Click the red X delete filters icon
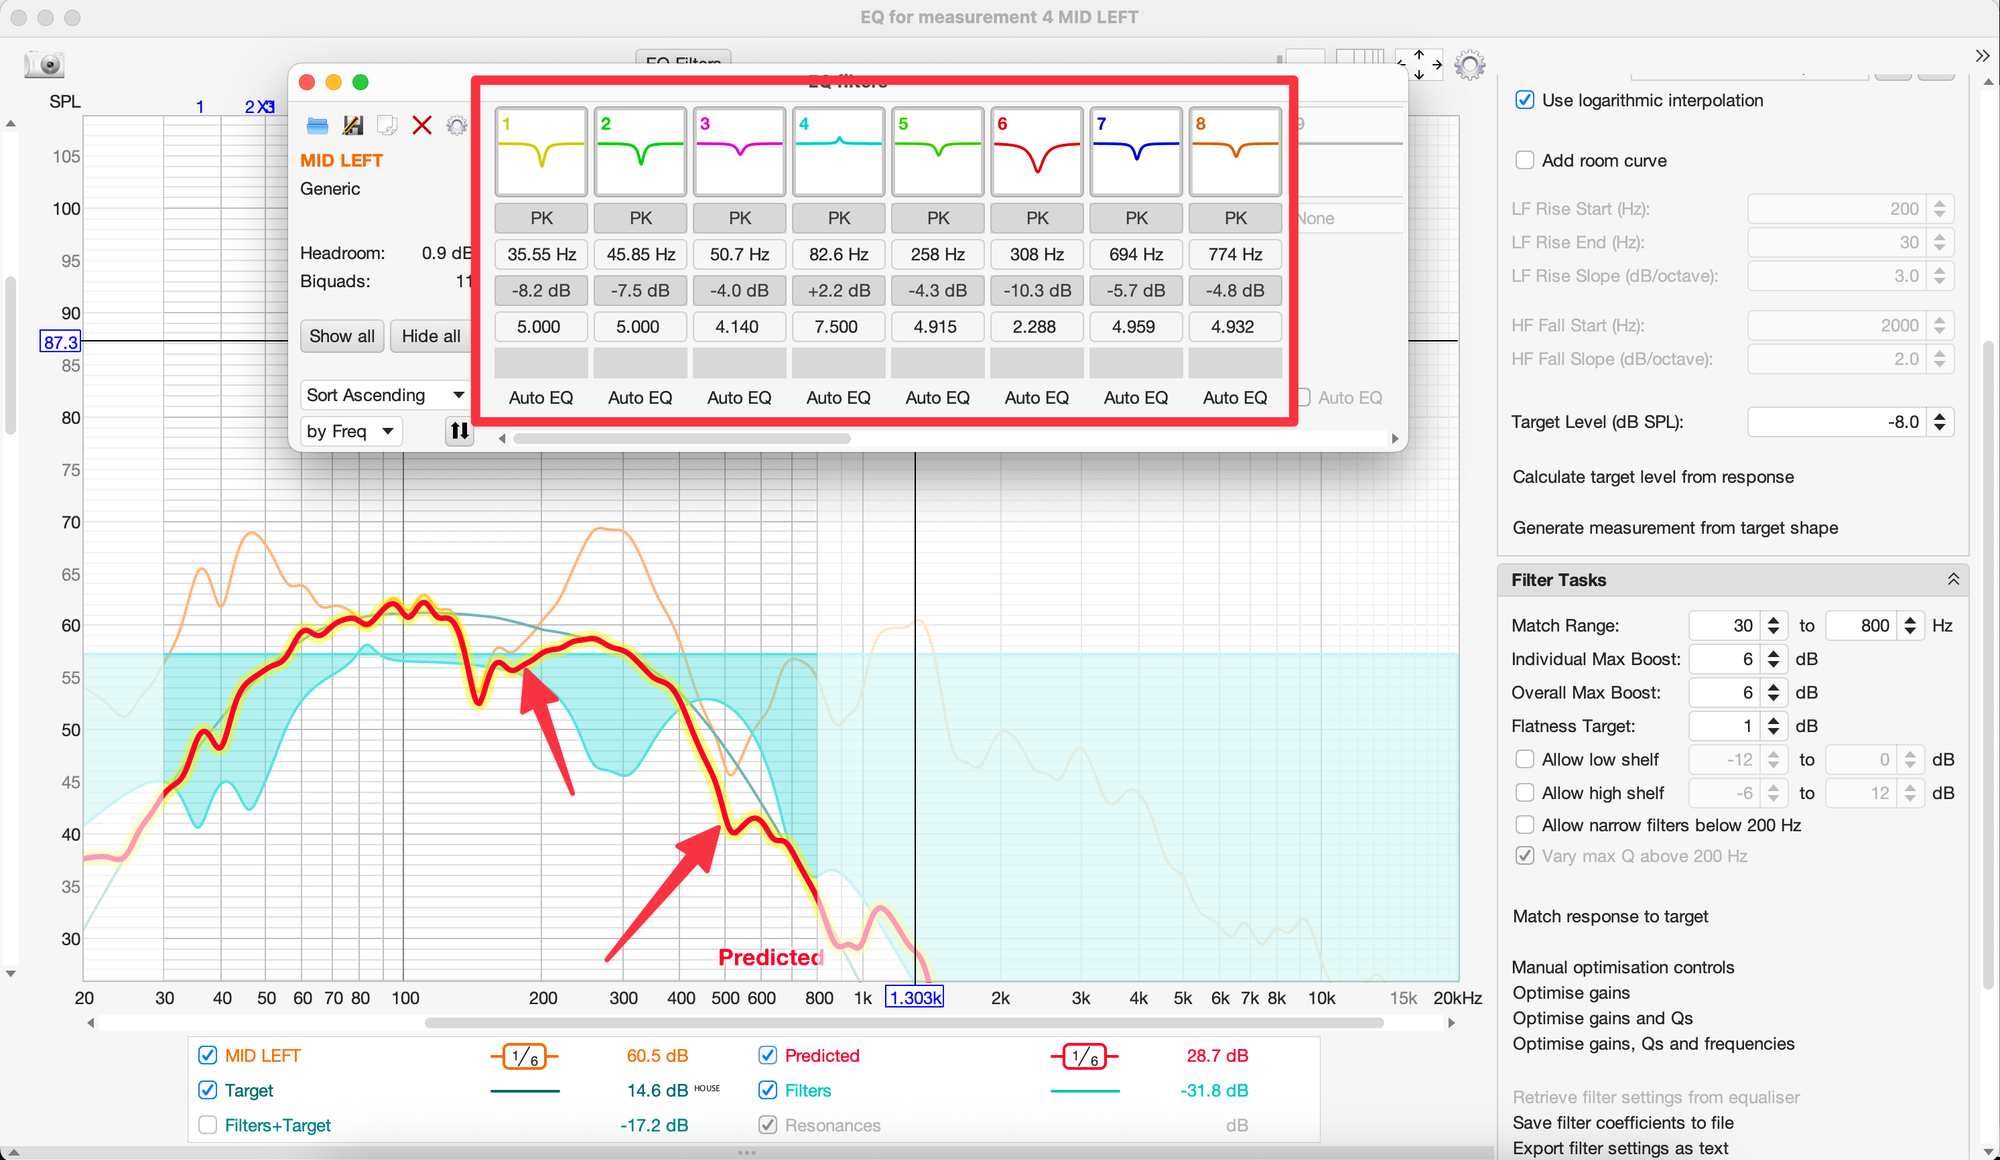The width and height of the screenshot is (2000, 1160). 422,126
